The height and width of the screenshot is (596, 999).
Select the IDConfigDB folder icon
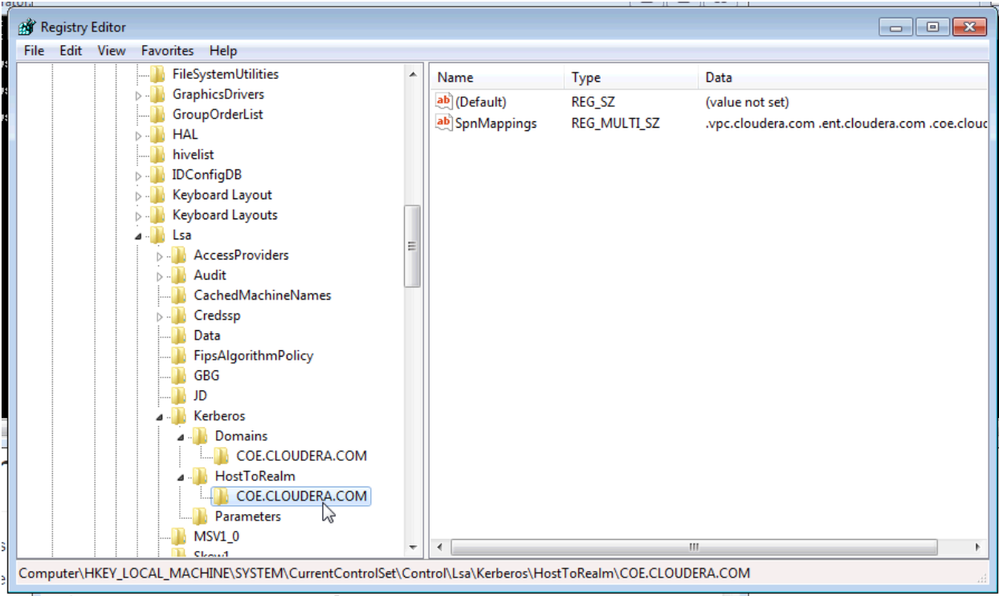click(157, 175)
